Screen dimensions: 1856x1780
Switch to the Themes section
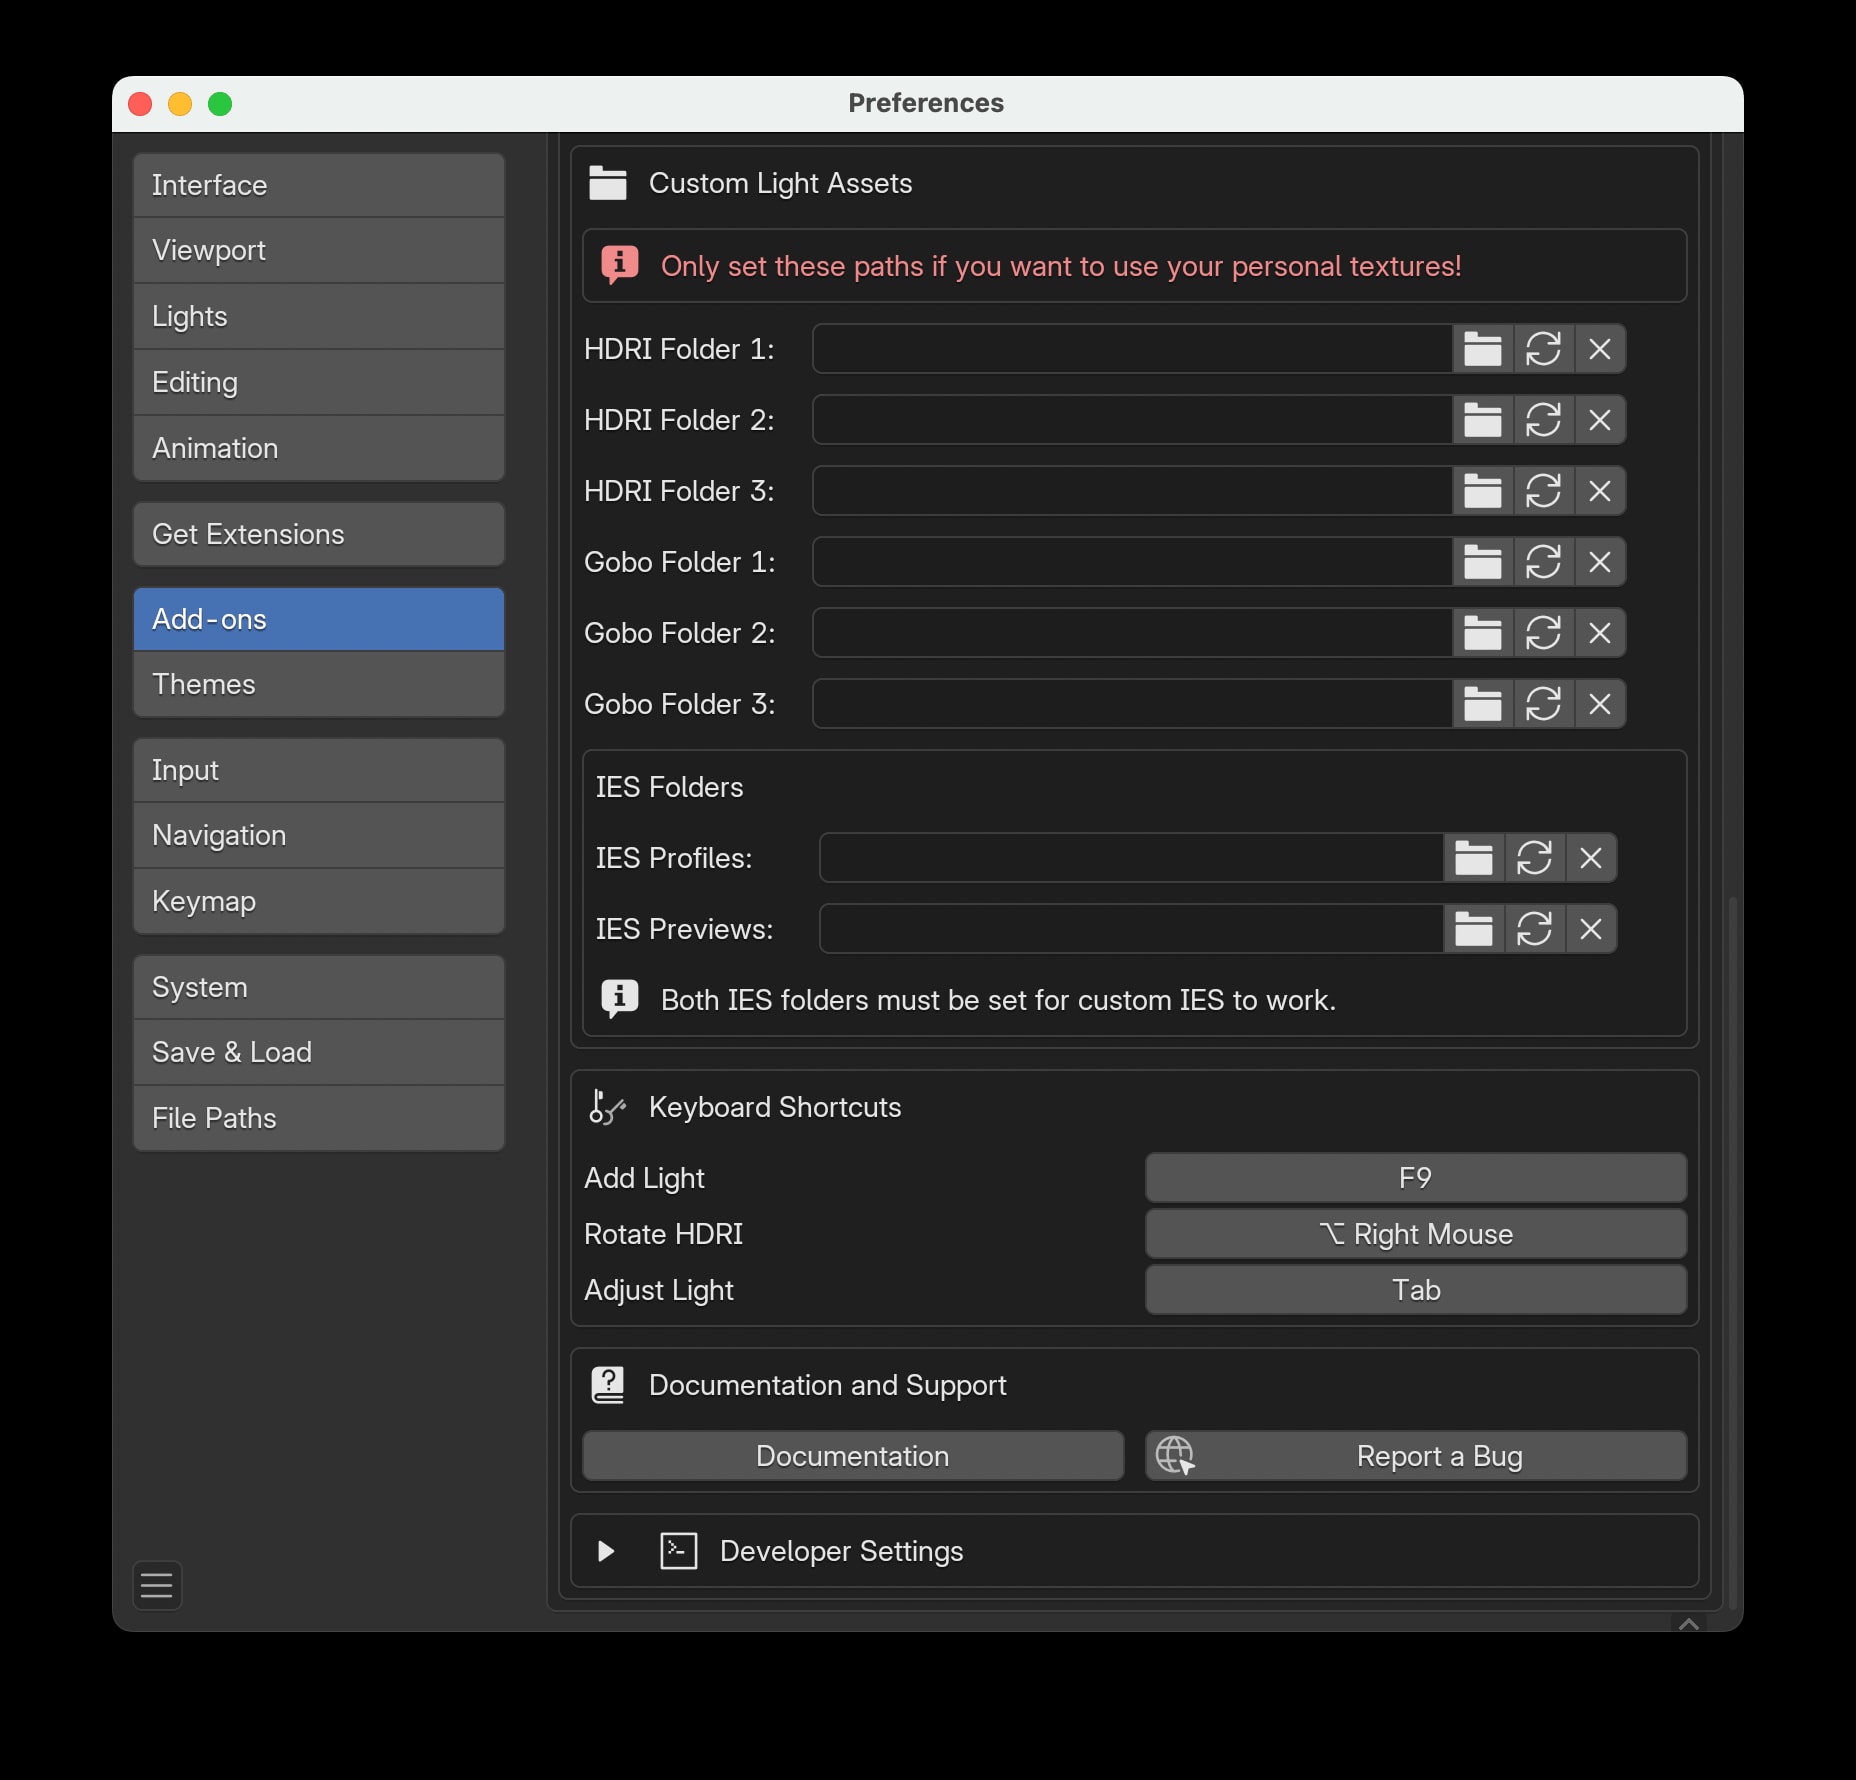pyautogui.click(x=318, y=684)
